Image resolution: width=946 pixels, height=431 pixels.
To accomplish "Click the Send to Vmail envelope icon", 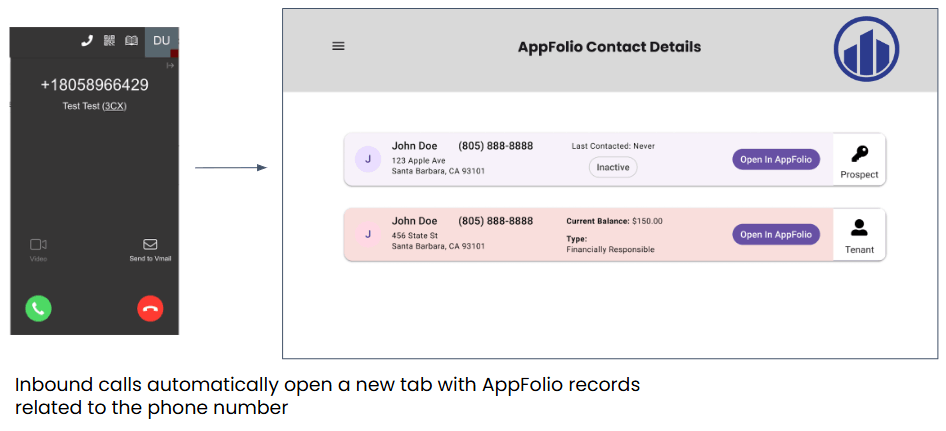I will 150,244.
